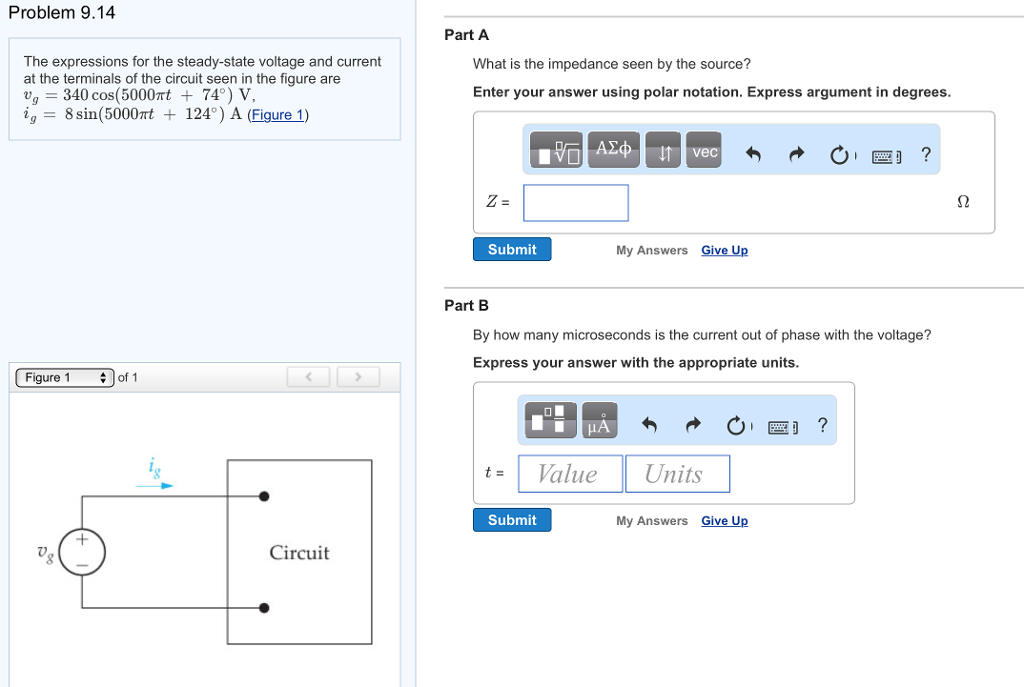Click the subscript/superscript arrows icon
Viewport: 1024px width, 687px height.
click(x=663, y=148)
